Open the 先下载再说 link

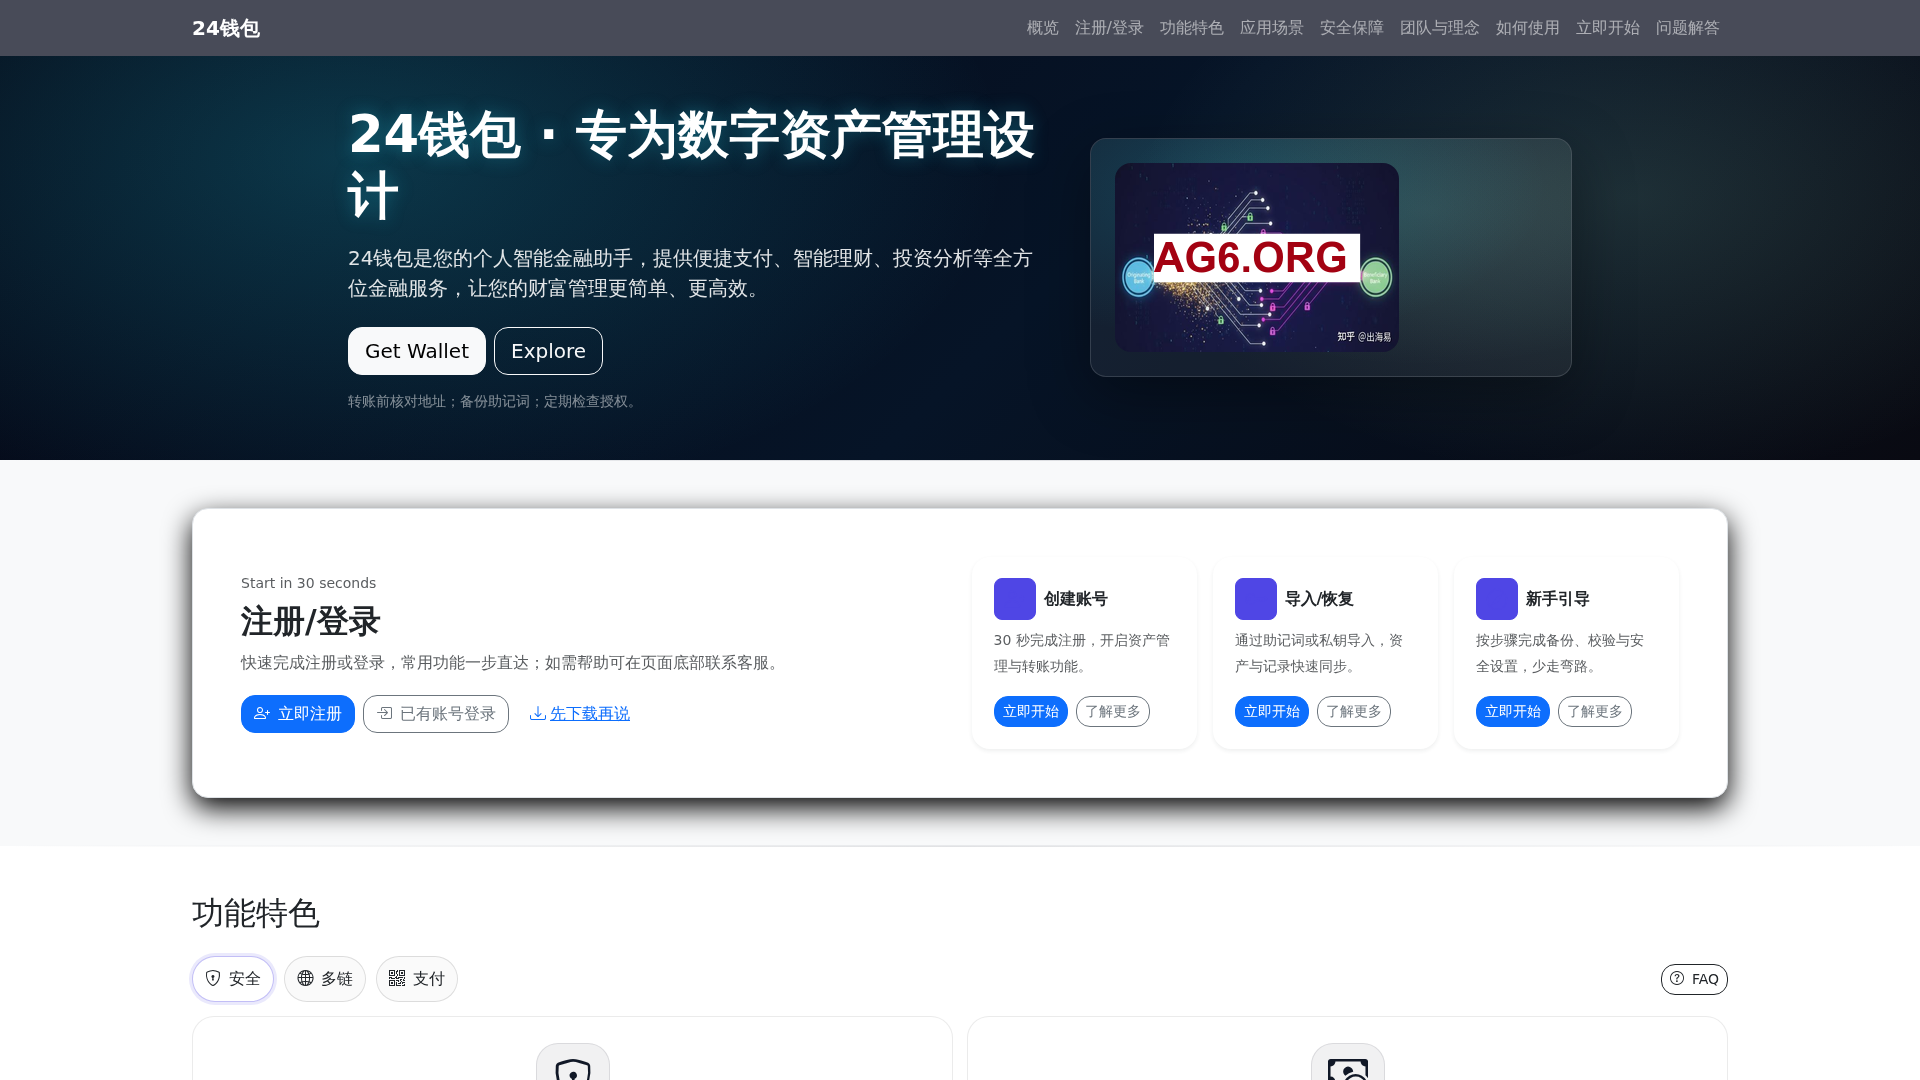[x=590, y=714]
